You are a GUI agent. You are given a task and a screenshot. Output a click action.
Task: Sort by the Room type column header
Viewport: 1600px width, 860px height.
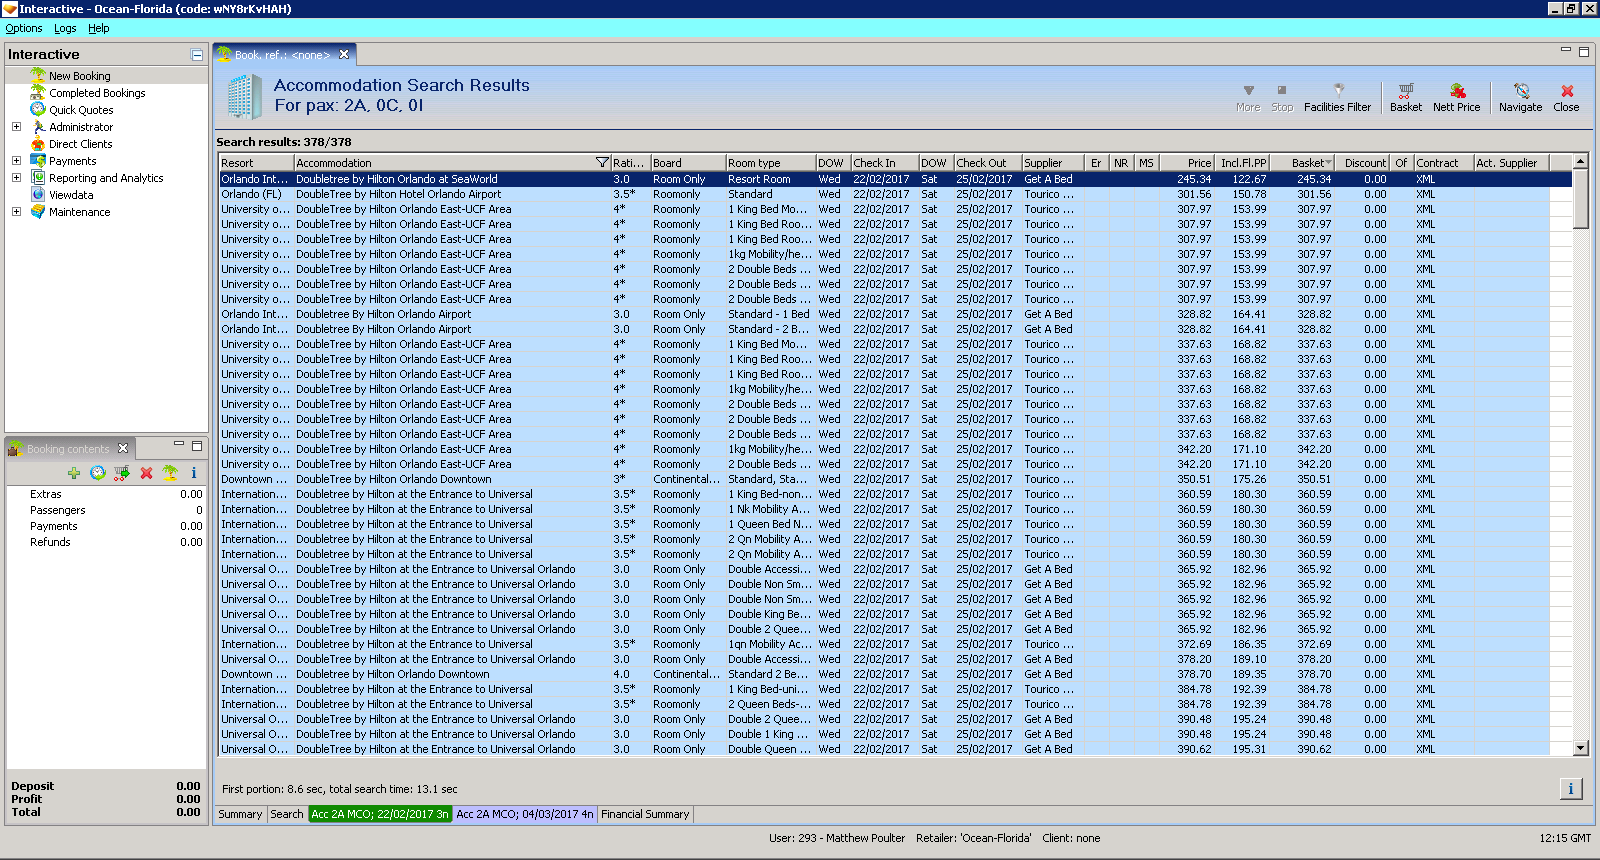click(x=771, y=163)
